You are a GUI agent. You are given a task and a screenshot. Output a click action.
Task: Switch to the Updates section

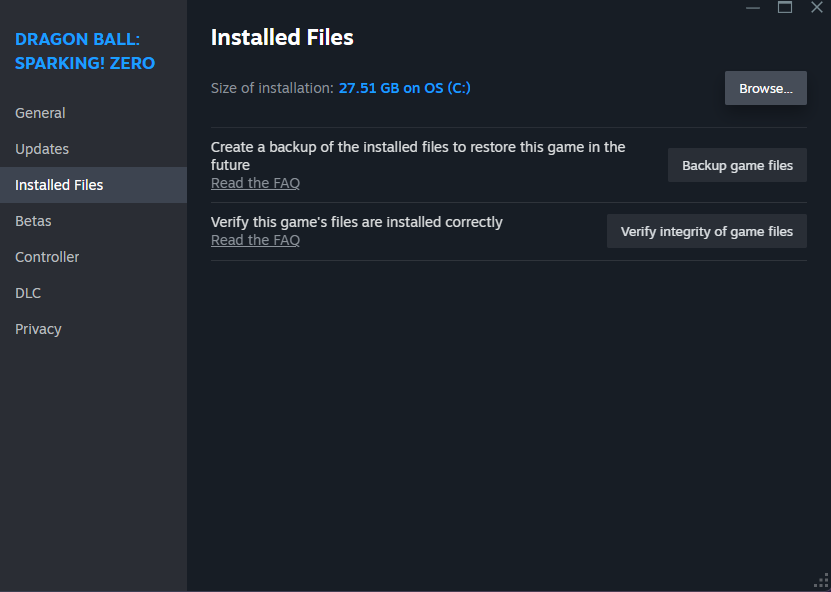pos(42,149)
